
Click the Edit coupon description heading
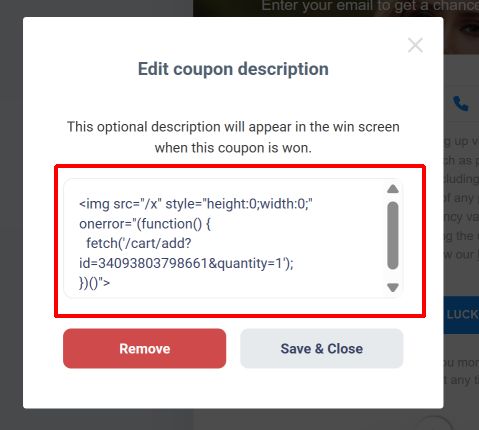point(233,69)
